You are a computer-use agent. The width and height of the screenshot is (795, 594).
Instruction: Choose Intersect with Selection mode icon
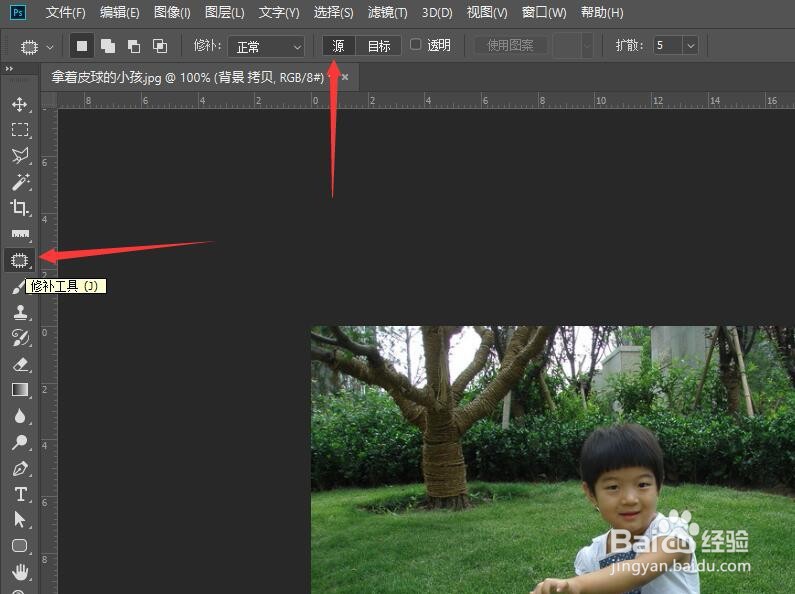(x=160, y=46)
